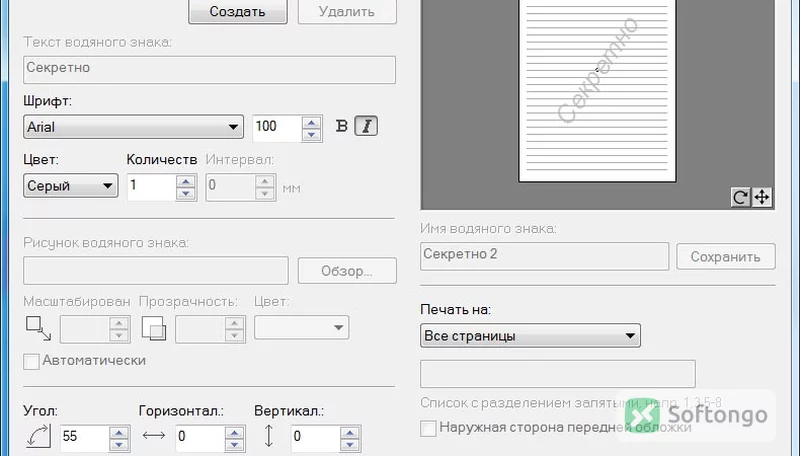Click the Прозрачность value field
This screenshot has width=800, height=456.
200,329
